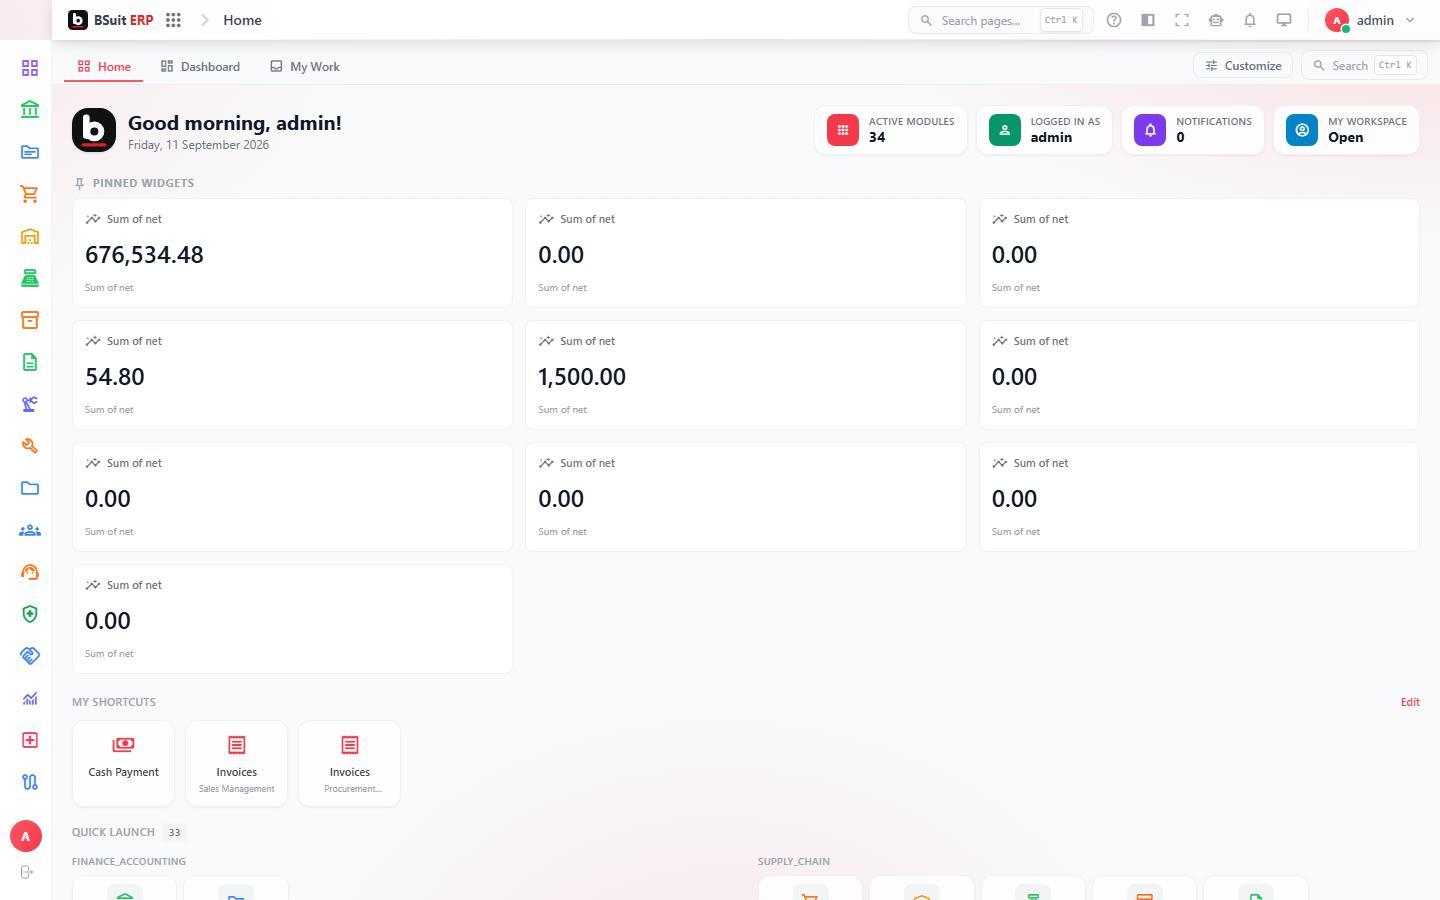The width and height of the screenshot is (1440, 900).
Task: Open the orange shopping cart sidebar module
Action: (30, 194)
